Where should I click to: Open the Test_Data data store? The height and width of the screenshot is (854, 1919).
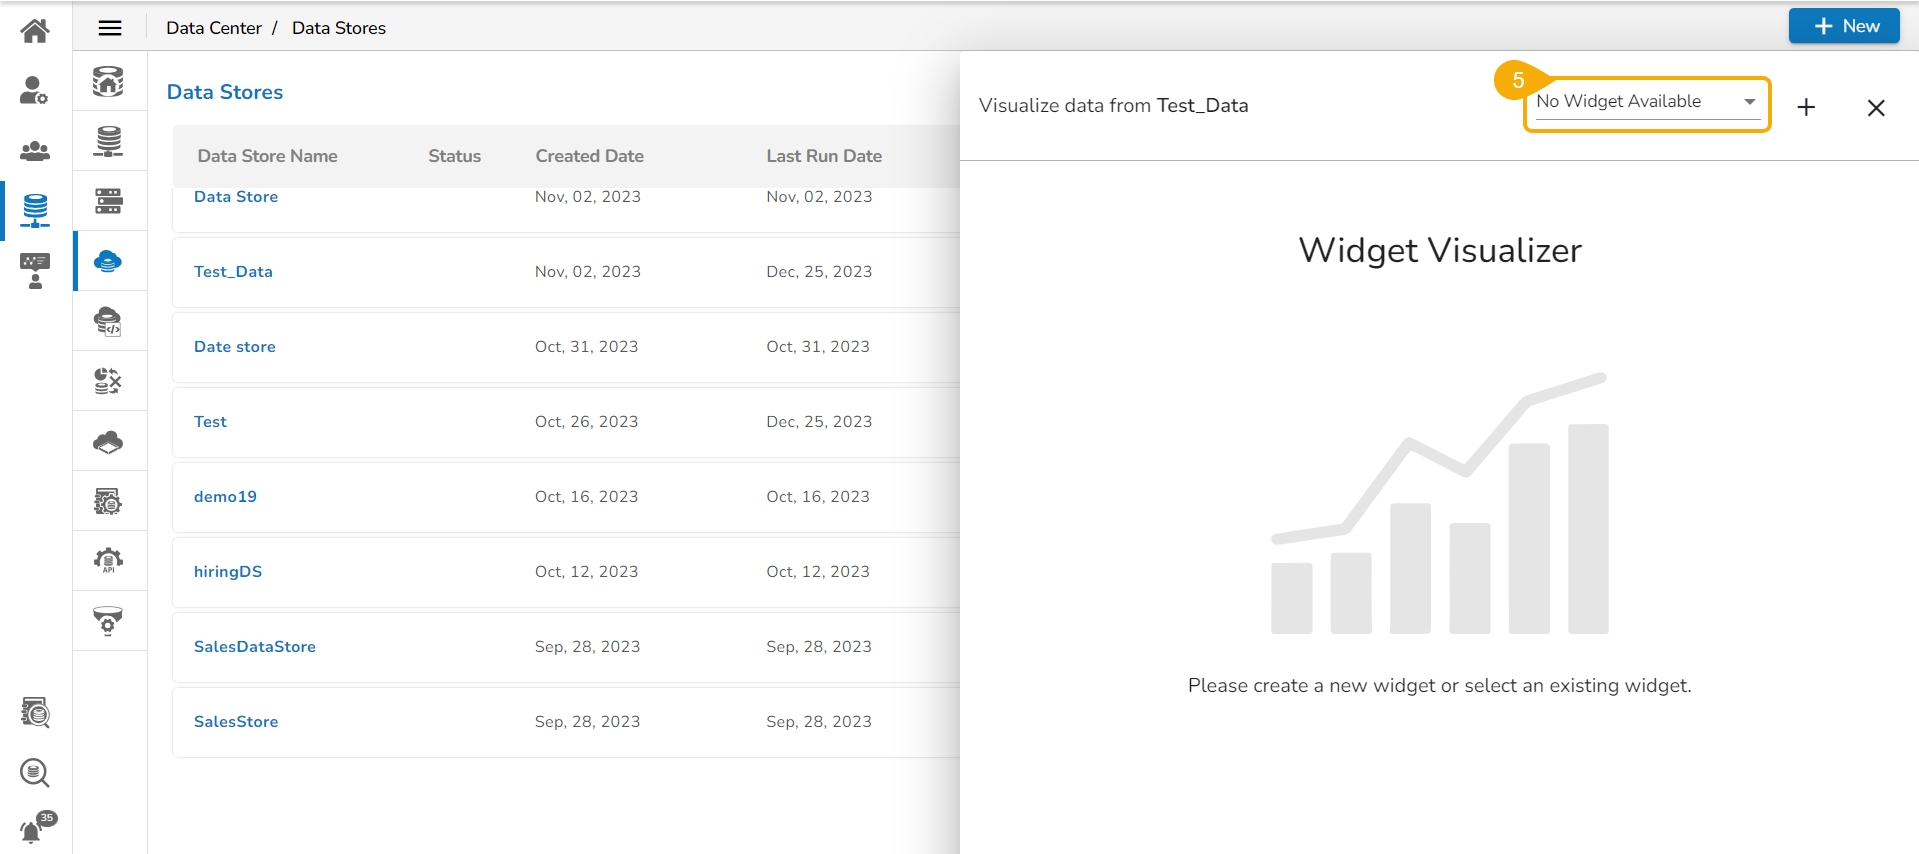233,272
